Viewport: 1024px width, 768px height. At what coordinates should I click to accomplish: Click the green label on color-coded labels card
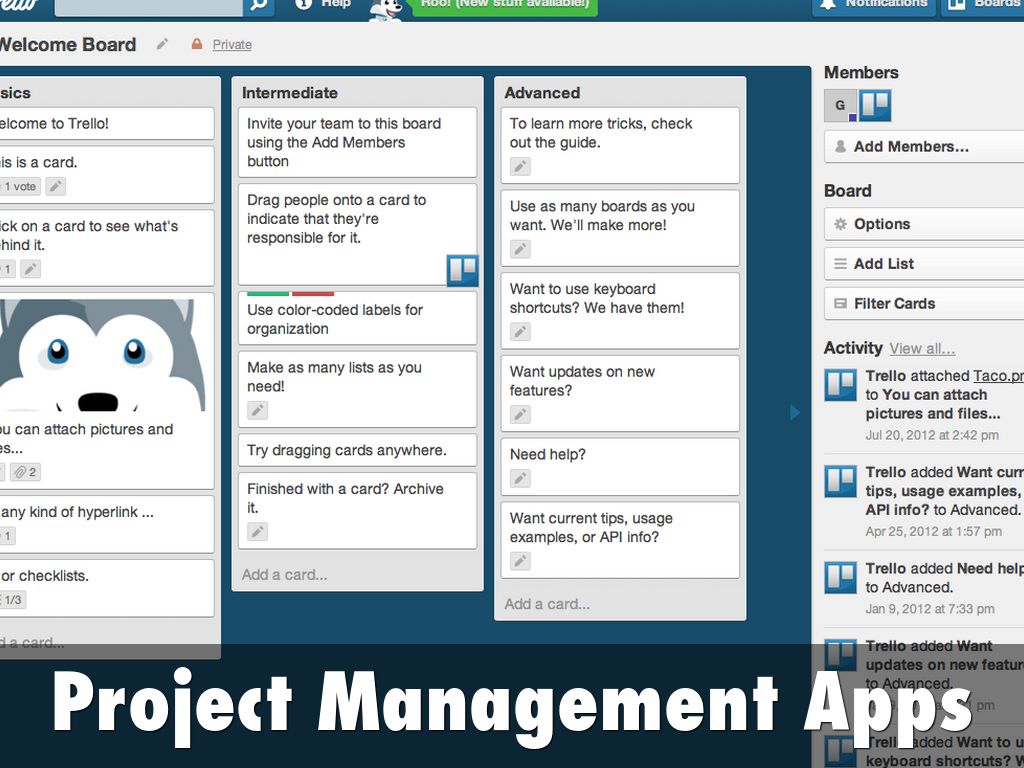[x=268, y=294]
